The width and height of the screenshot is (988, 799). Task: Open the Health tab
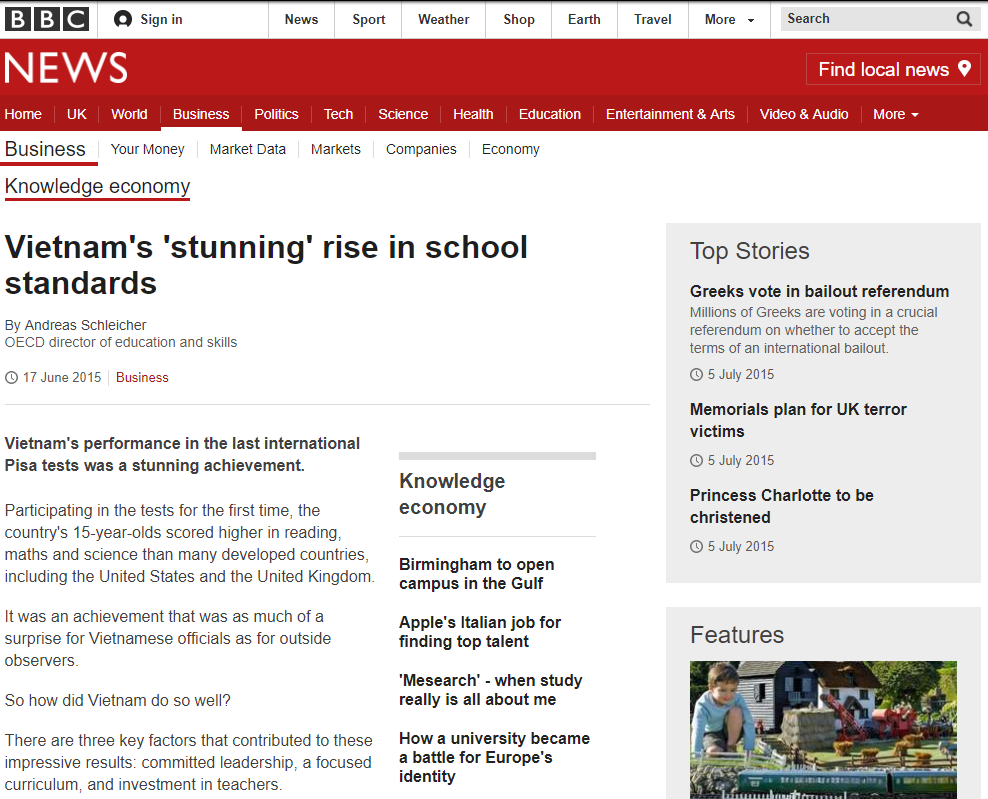tap(473, 114)
